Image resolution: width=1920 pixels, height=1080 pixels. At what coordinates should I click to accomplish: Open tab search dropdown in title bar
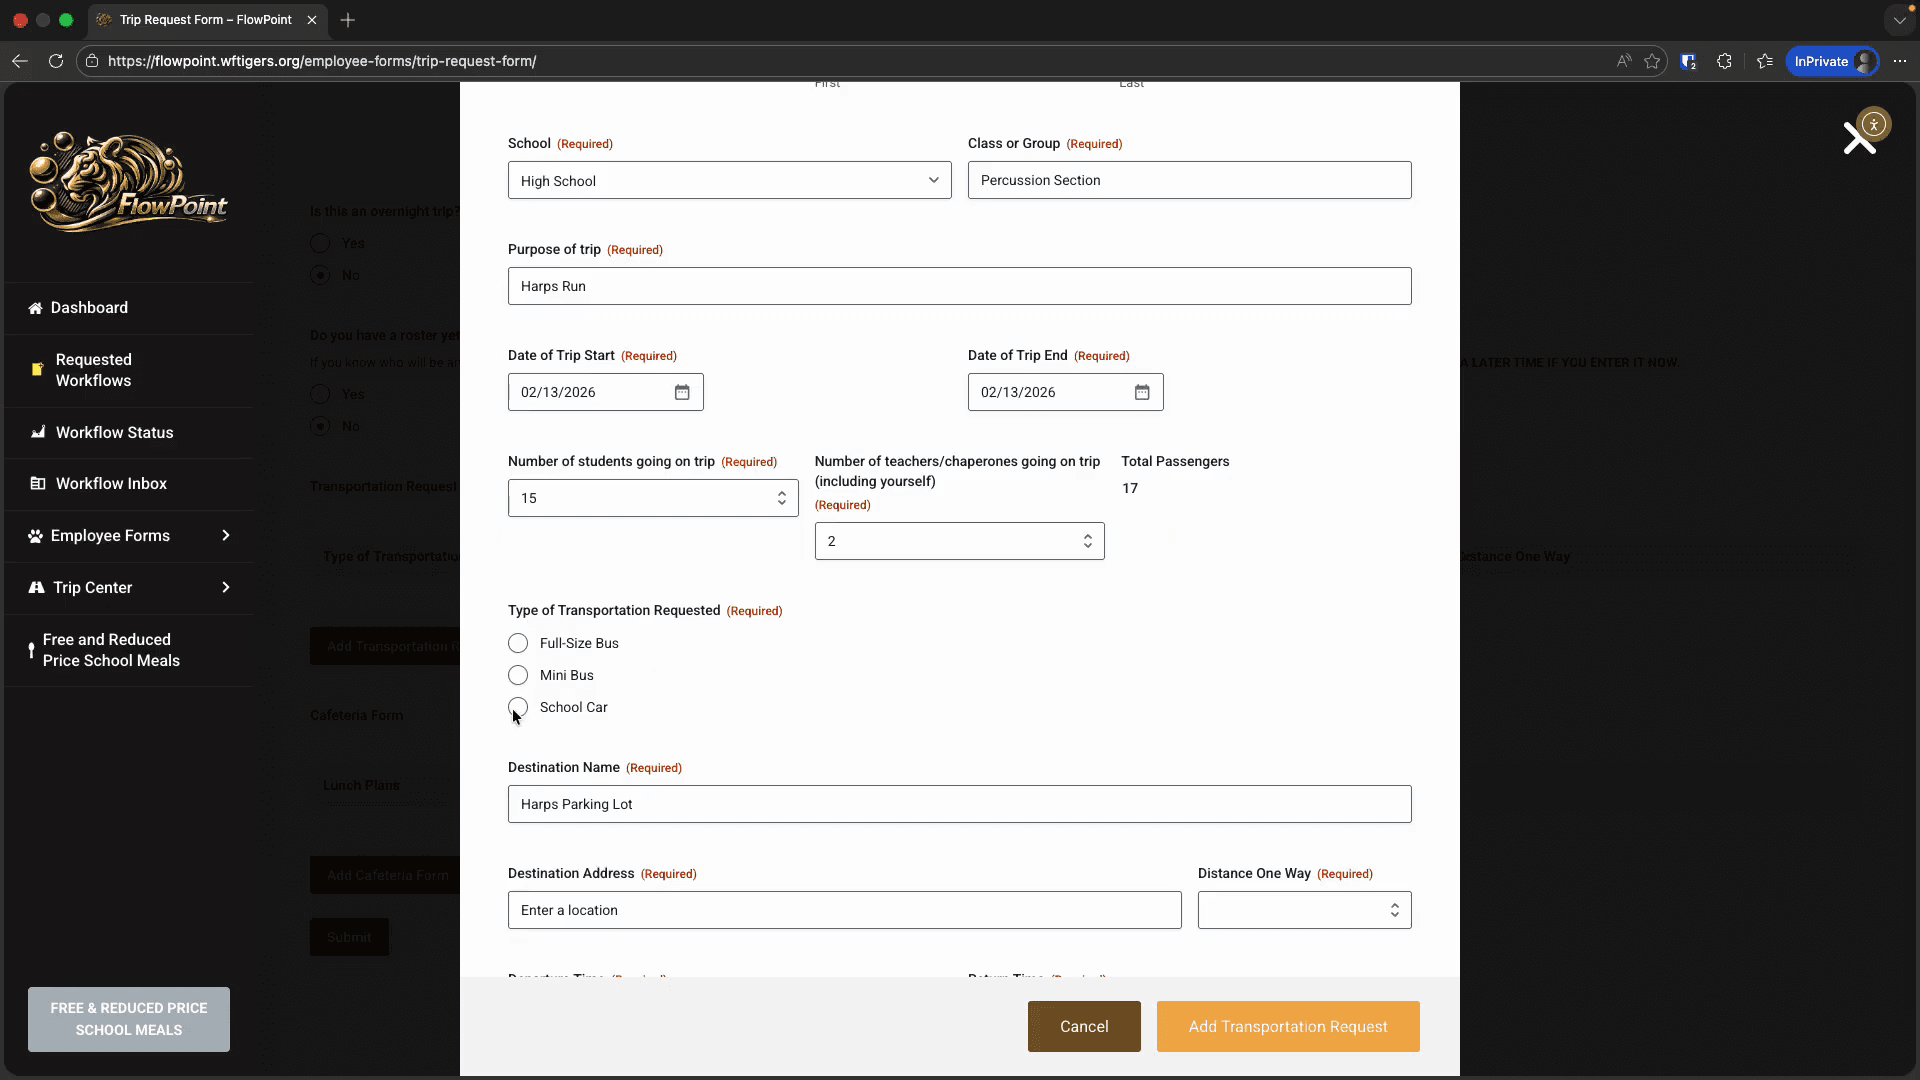click(x=1899, y=20)
